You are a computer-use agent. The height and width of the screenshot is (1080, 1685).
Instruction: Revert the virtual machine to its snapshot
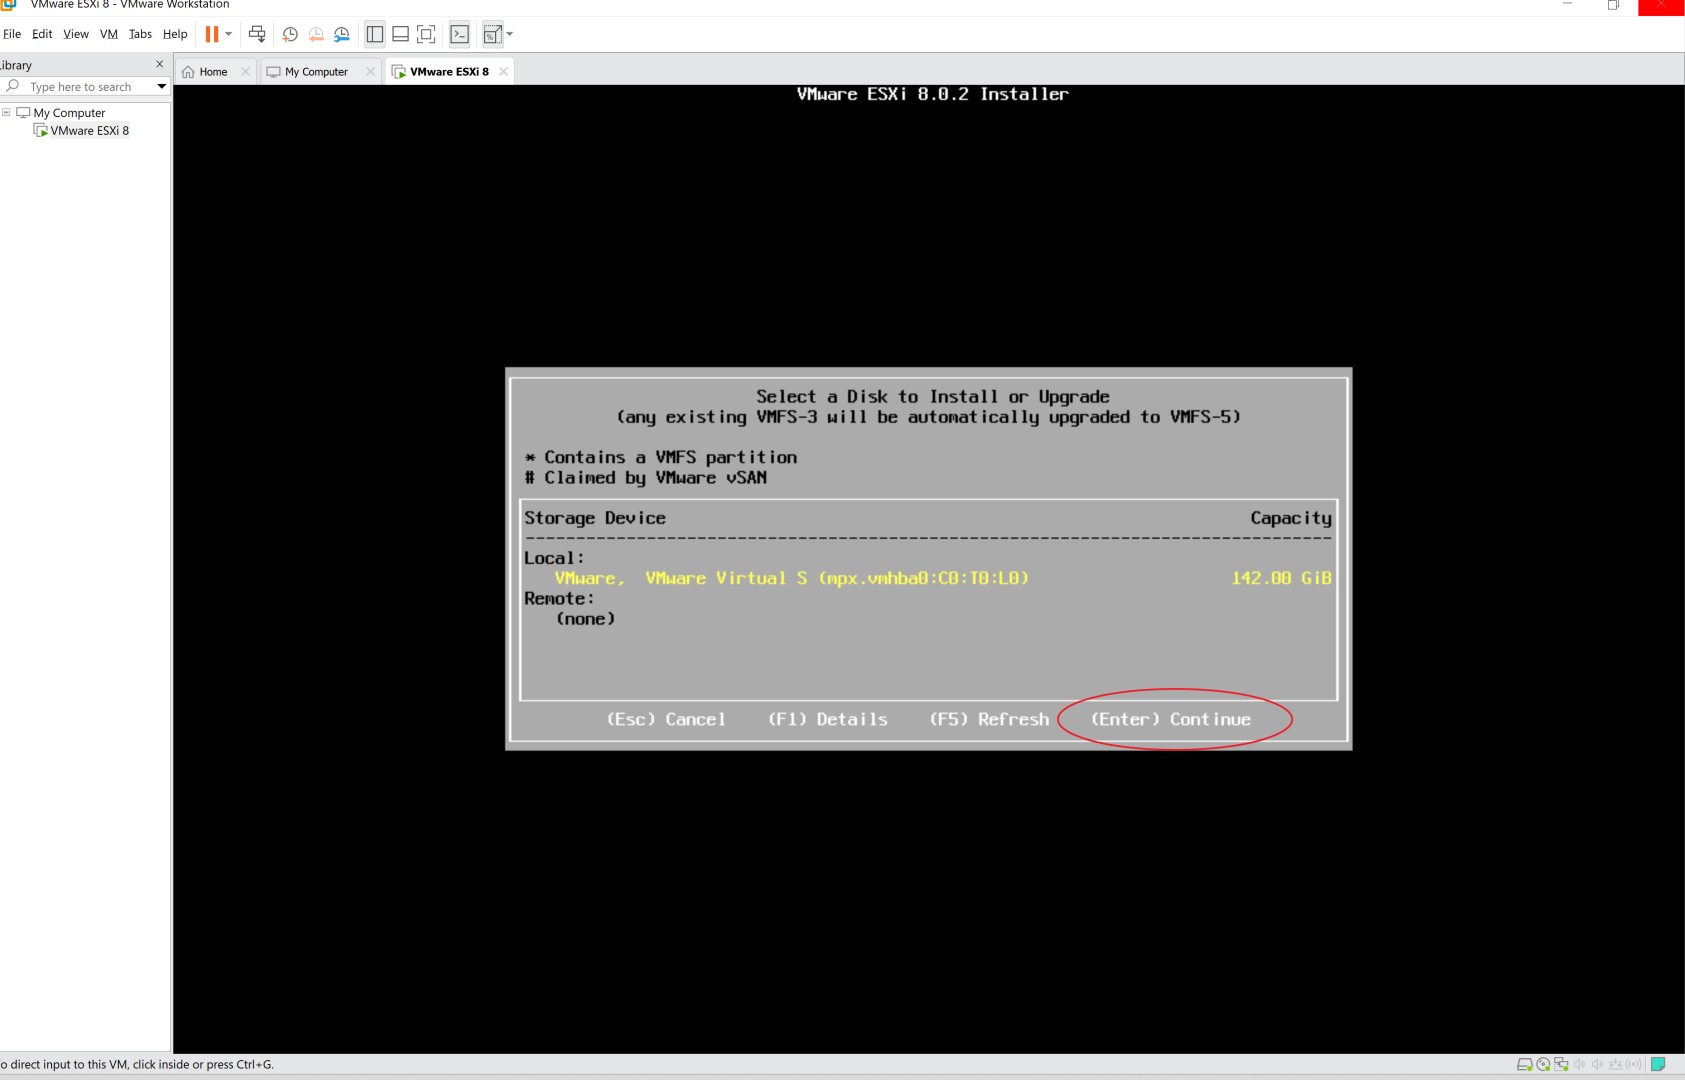point(316,34)
